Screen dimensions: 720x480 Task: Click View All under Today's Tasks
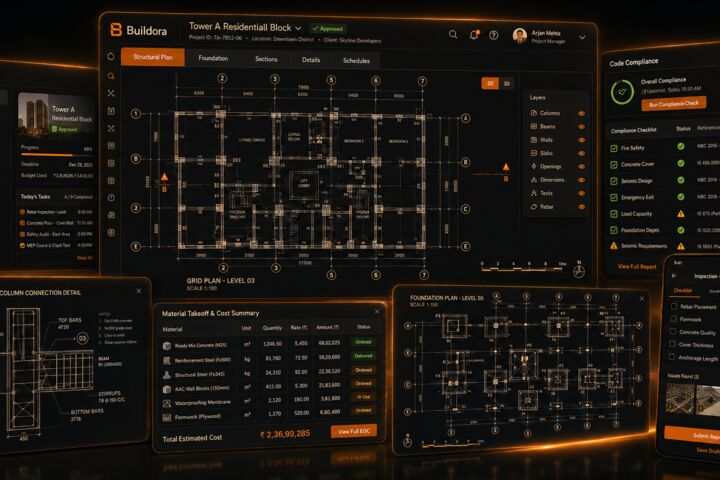coord(84,258)
